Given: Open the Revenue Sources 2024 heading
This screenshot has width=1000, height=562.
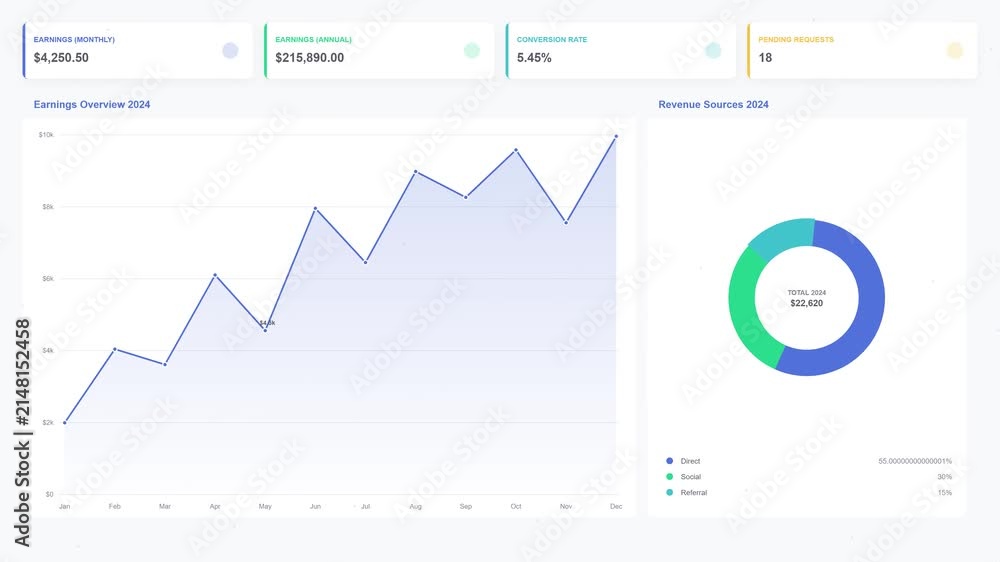Looking at the screenshot, I should [713, 105].
